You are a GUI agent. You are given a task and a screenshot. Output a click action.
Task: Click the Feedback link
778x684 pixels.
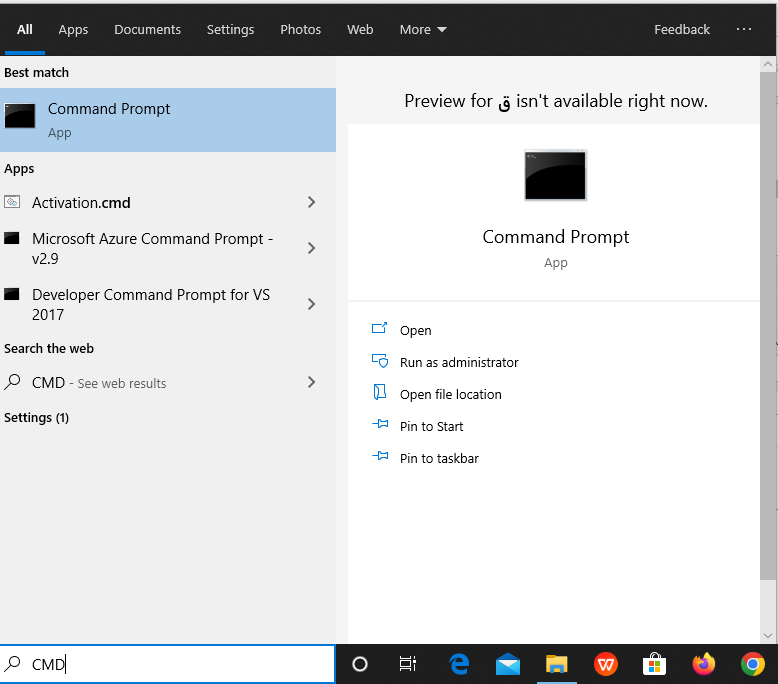point(682,30)
